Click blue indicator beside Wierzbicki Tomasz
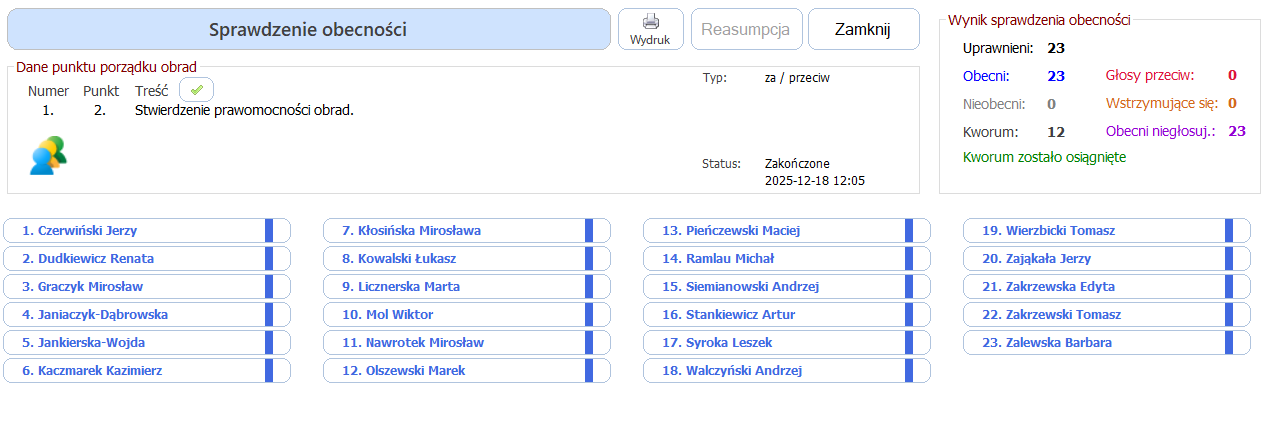The width and height of the screenshot is (1286, 425). coord(1229,231)
